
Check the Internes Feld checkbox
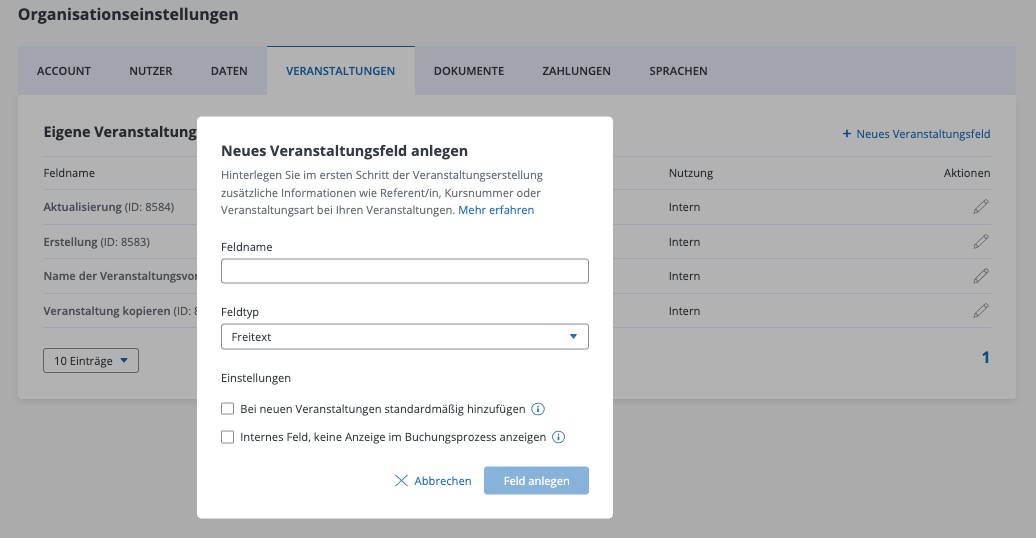point(228,437)
